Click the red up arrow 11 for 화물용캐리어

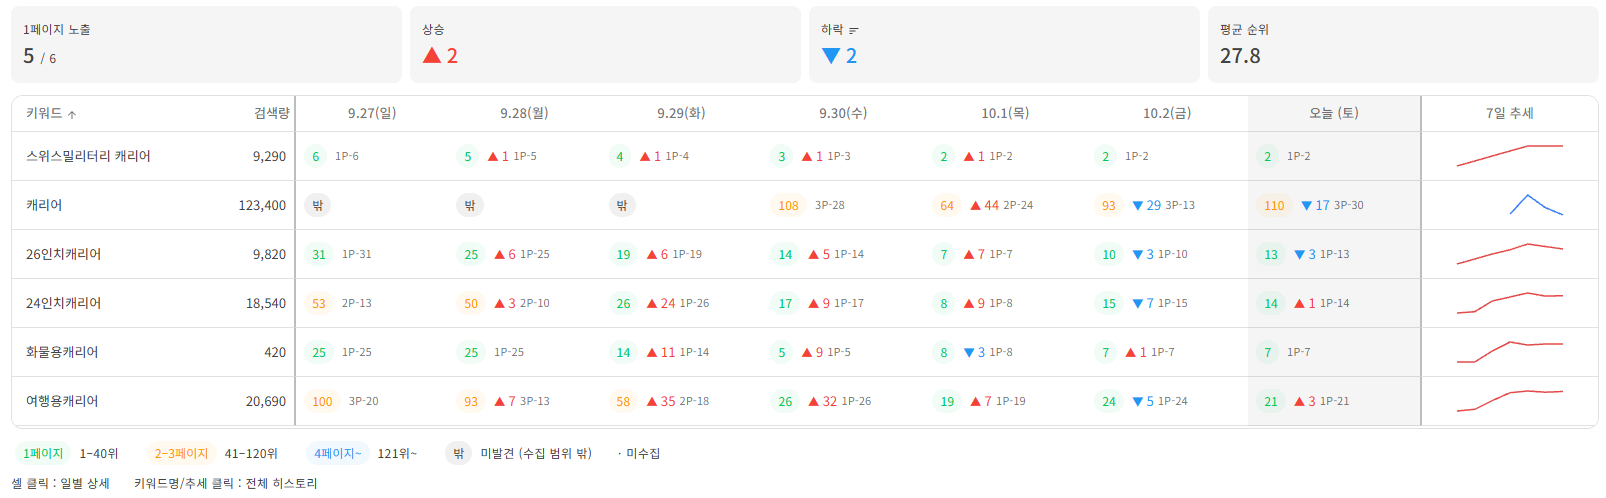click(x=661, y=352)
